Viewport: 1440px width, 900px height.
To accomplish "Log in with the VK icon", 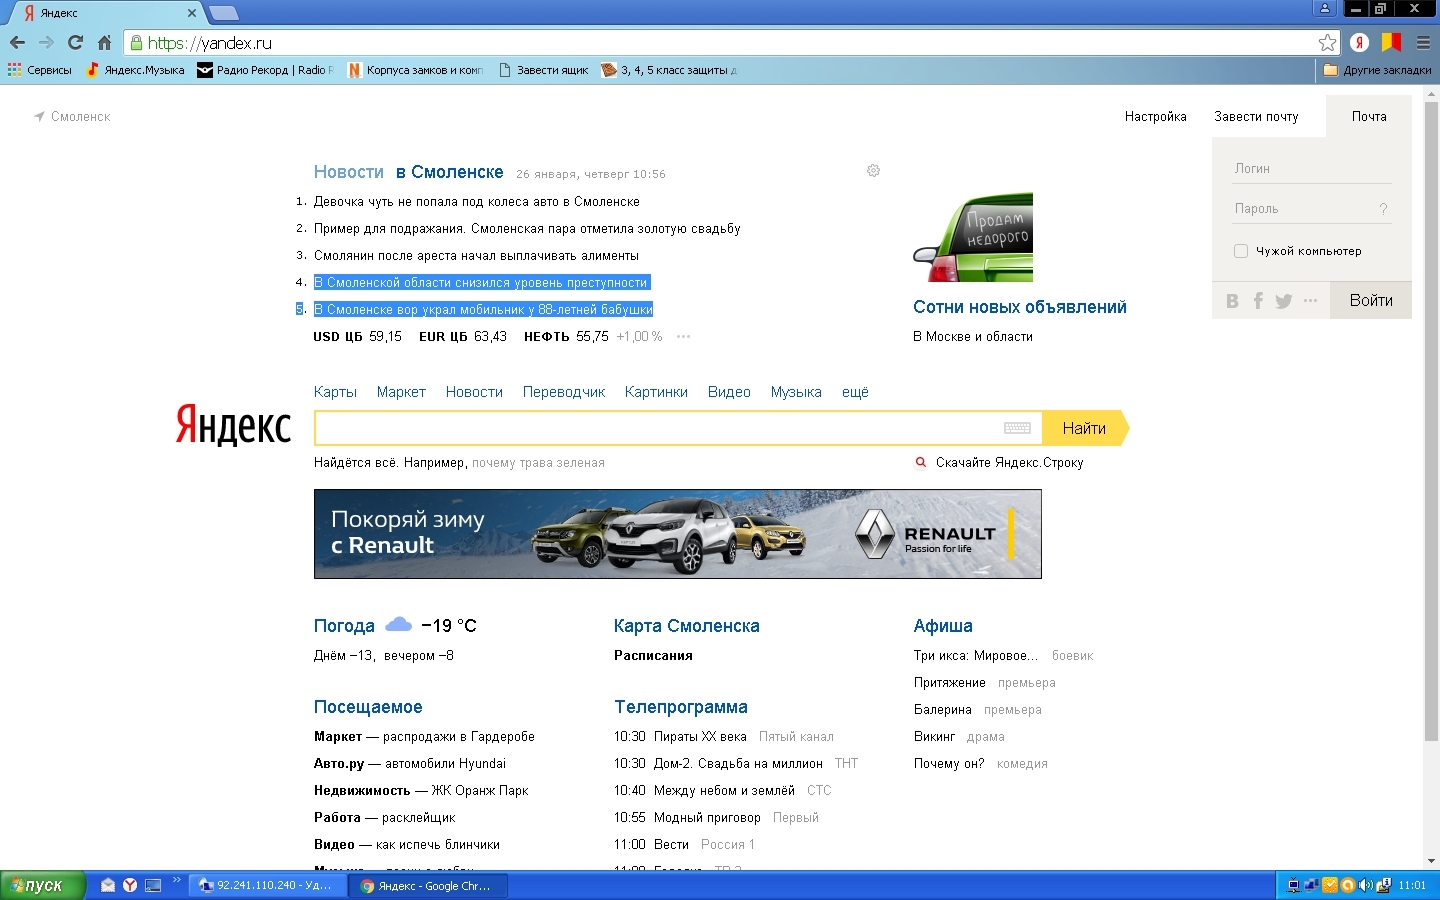I will click(x=1232, y=301).
